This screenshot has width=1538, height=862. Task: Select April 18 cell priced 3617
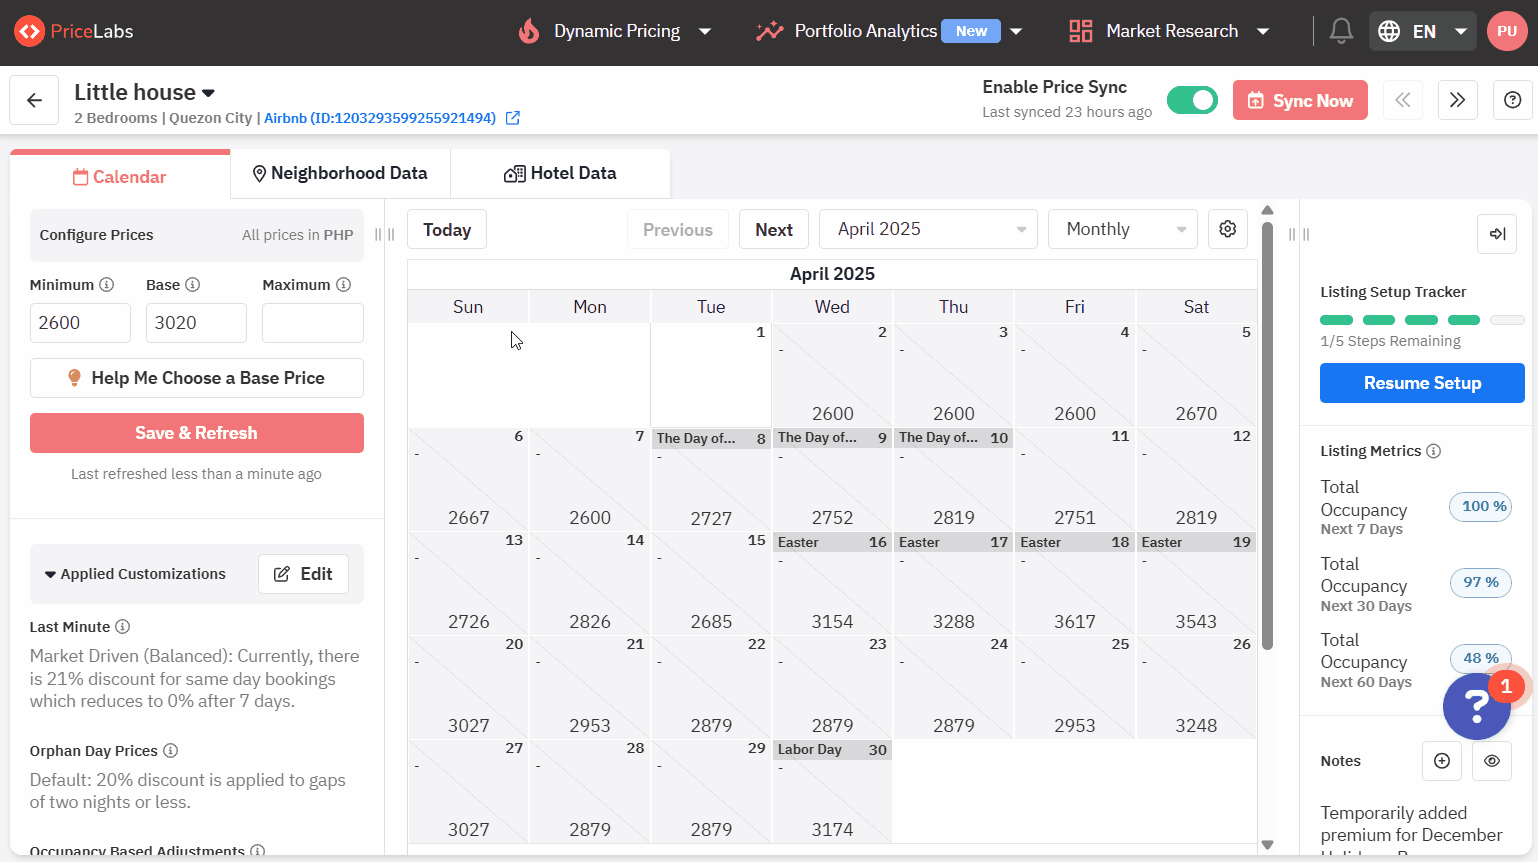pyautogui.click(x=1075, y=584)
